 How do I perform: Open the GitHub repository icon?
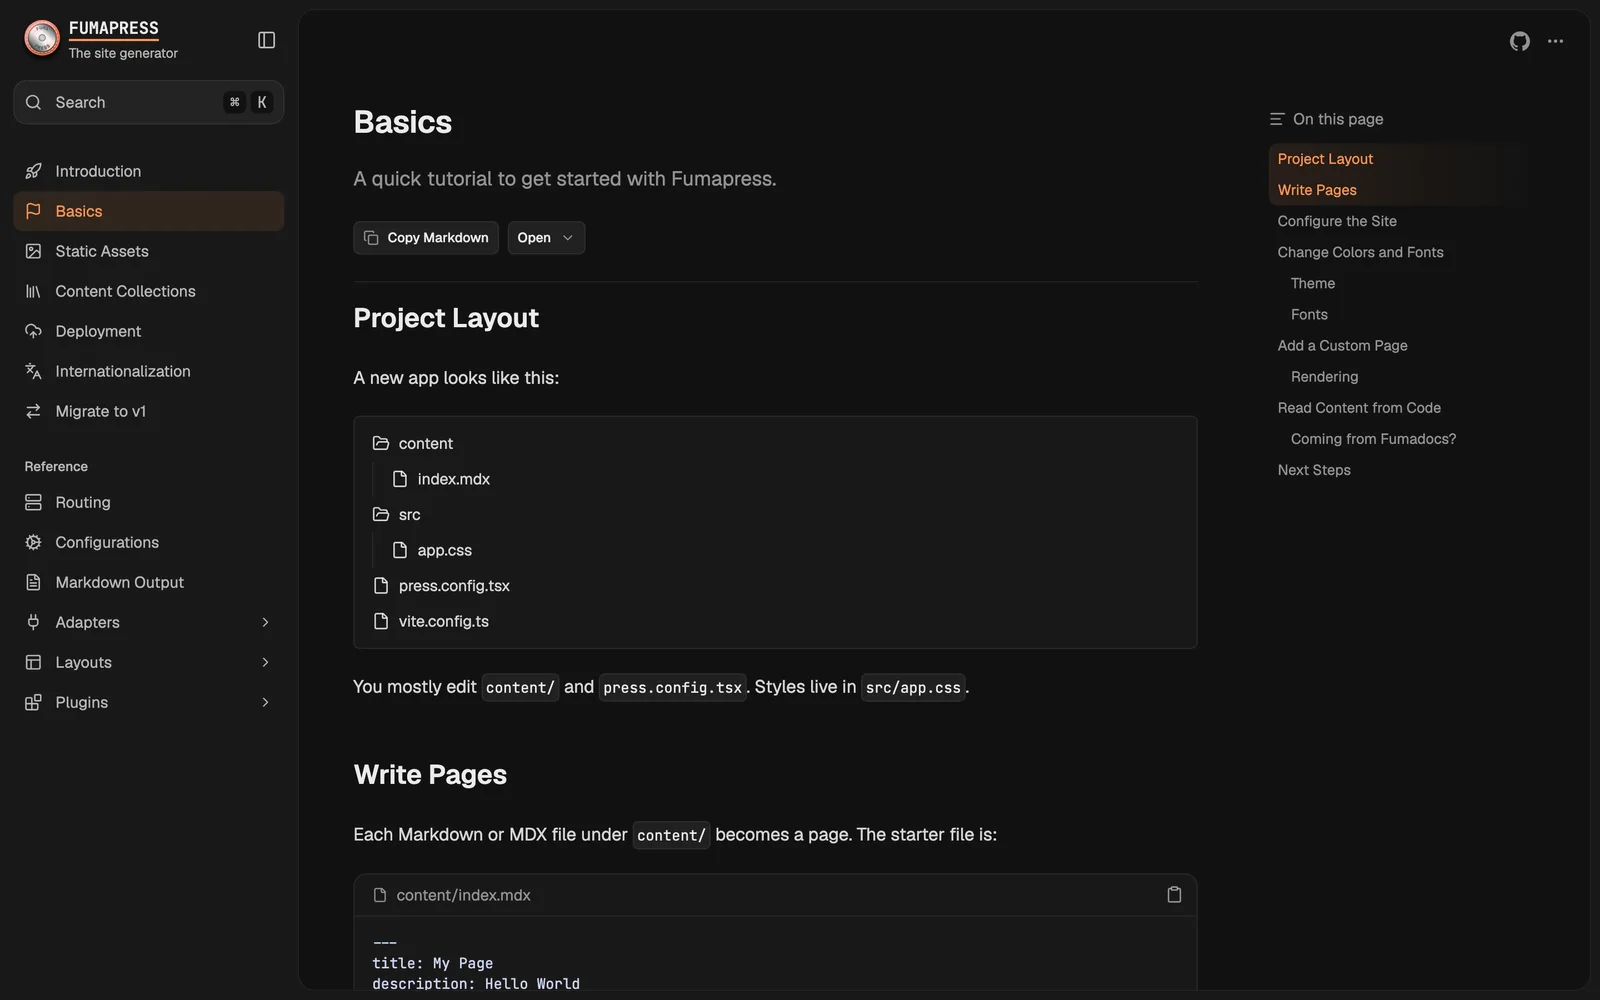pyautogui.click(x=1520, y=41)
